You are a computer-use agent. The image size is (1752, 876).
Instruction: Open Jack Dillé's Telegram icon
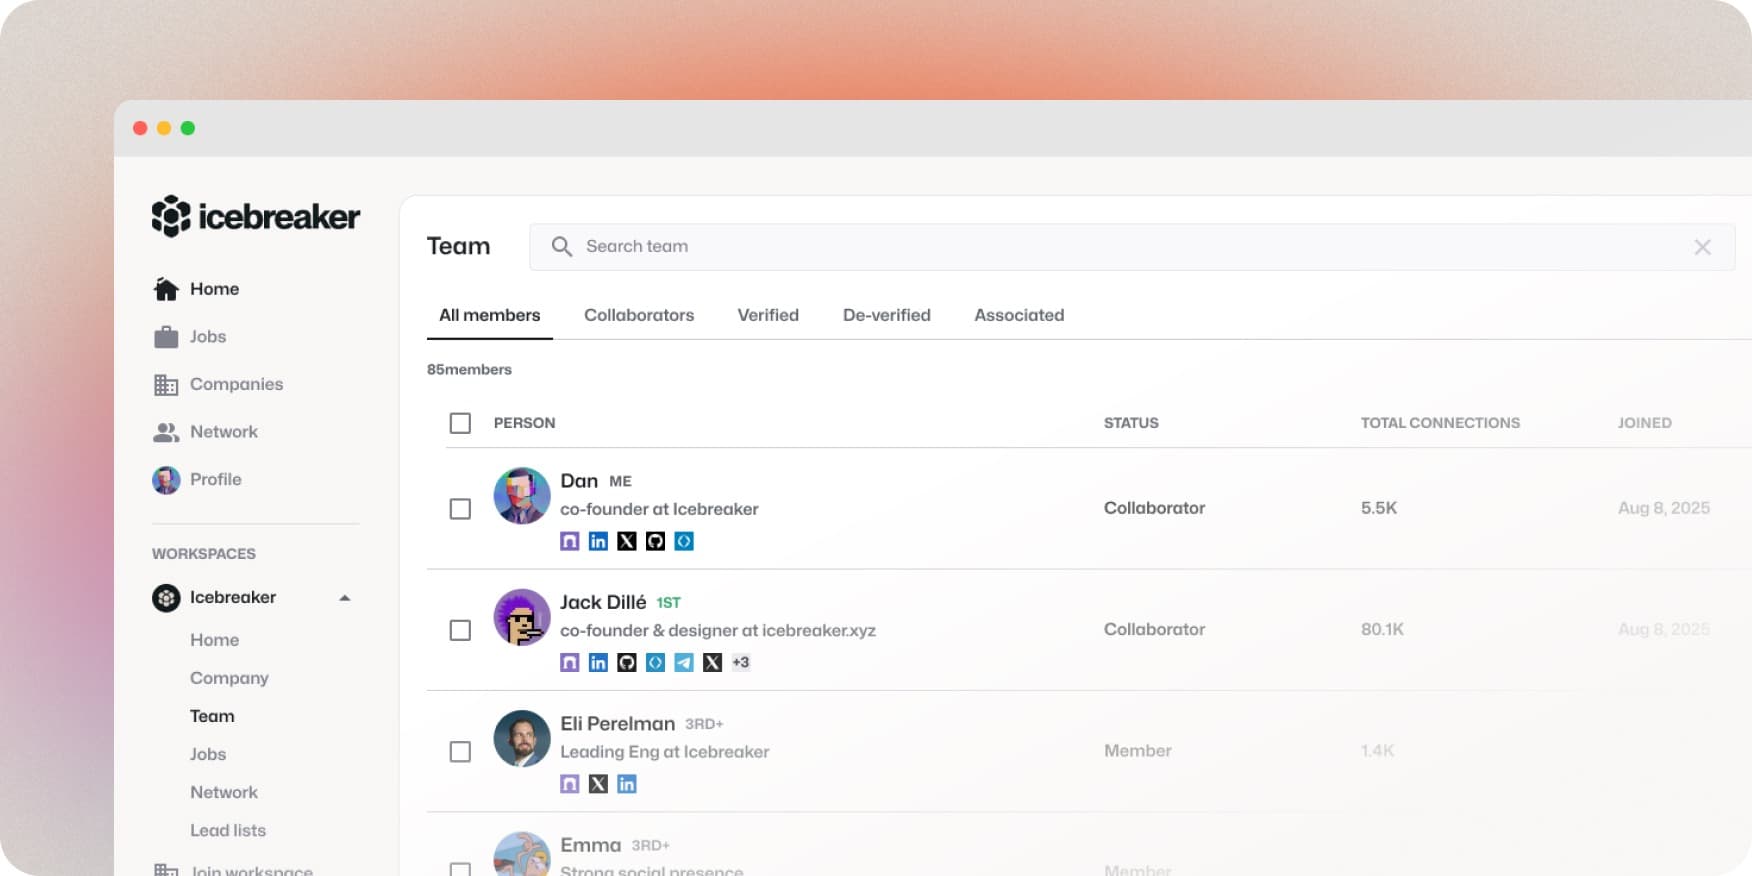[x=684, y=662]
